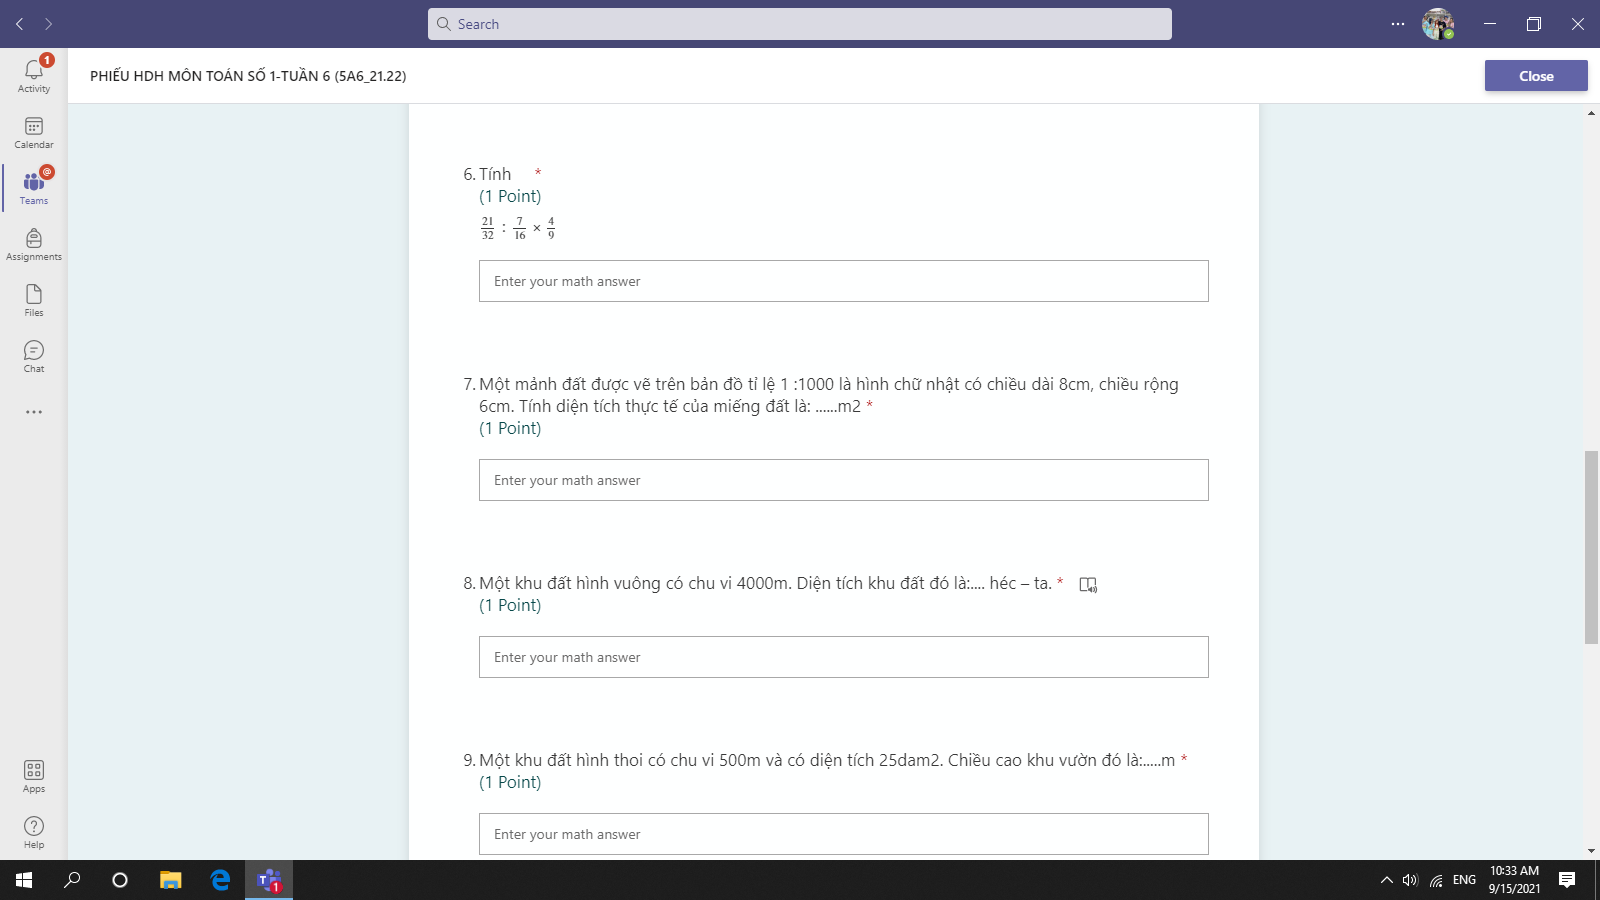
Task: Click Microsoft Teams taskbar icon
Action: [x=269, y=880]
